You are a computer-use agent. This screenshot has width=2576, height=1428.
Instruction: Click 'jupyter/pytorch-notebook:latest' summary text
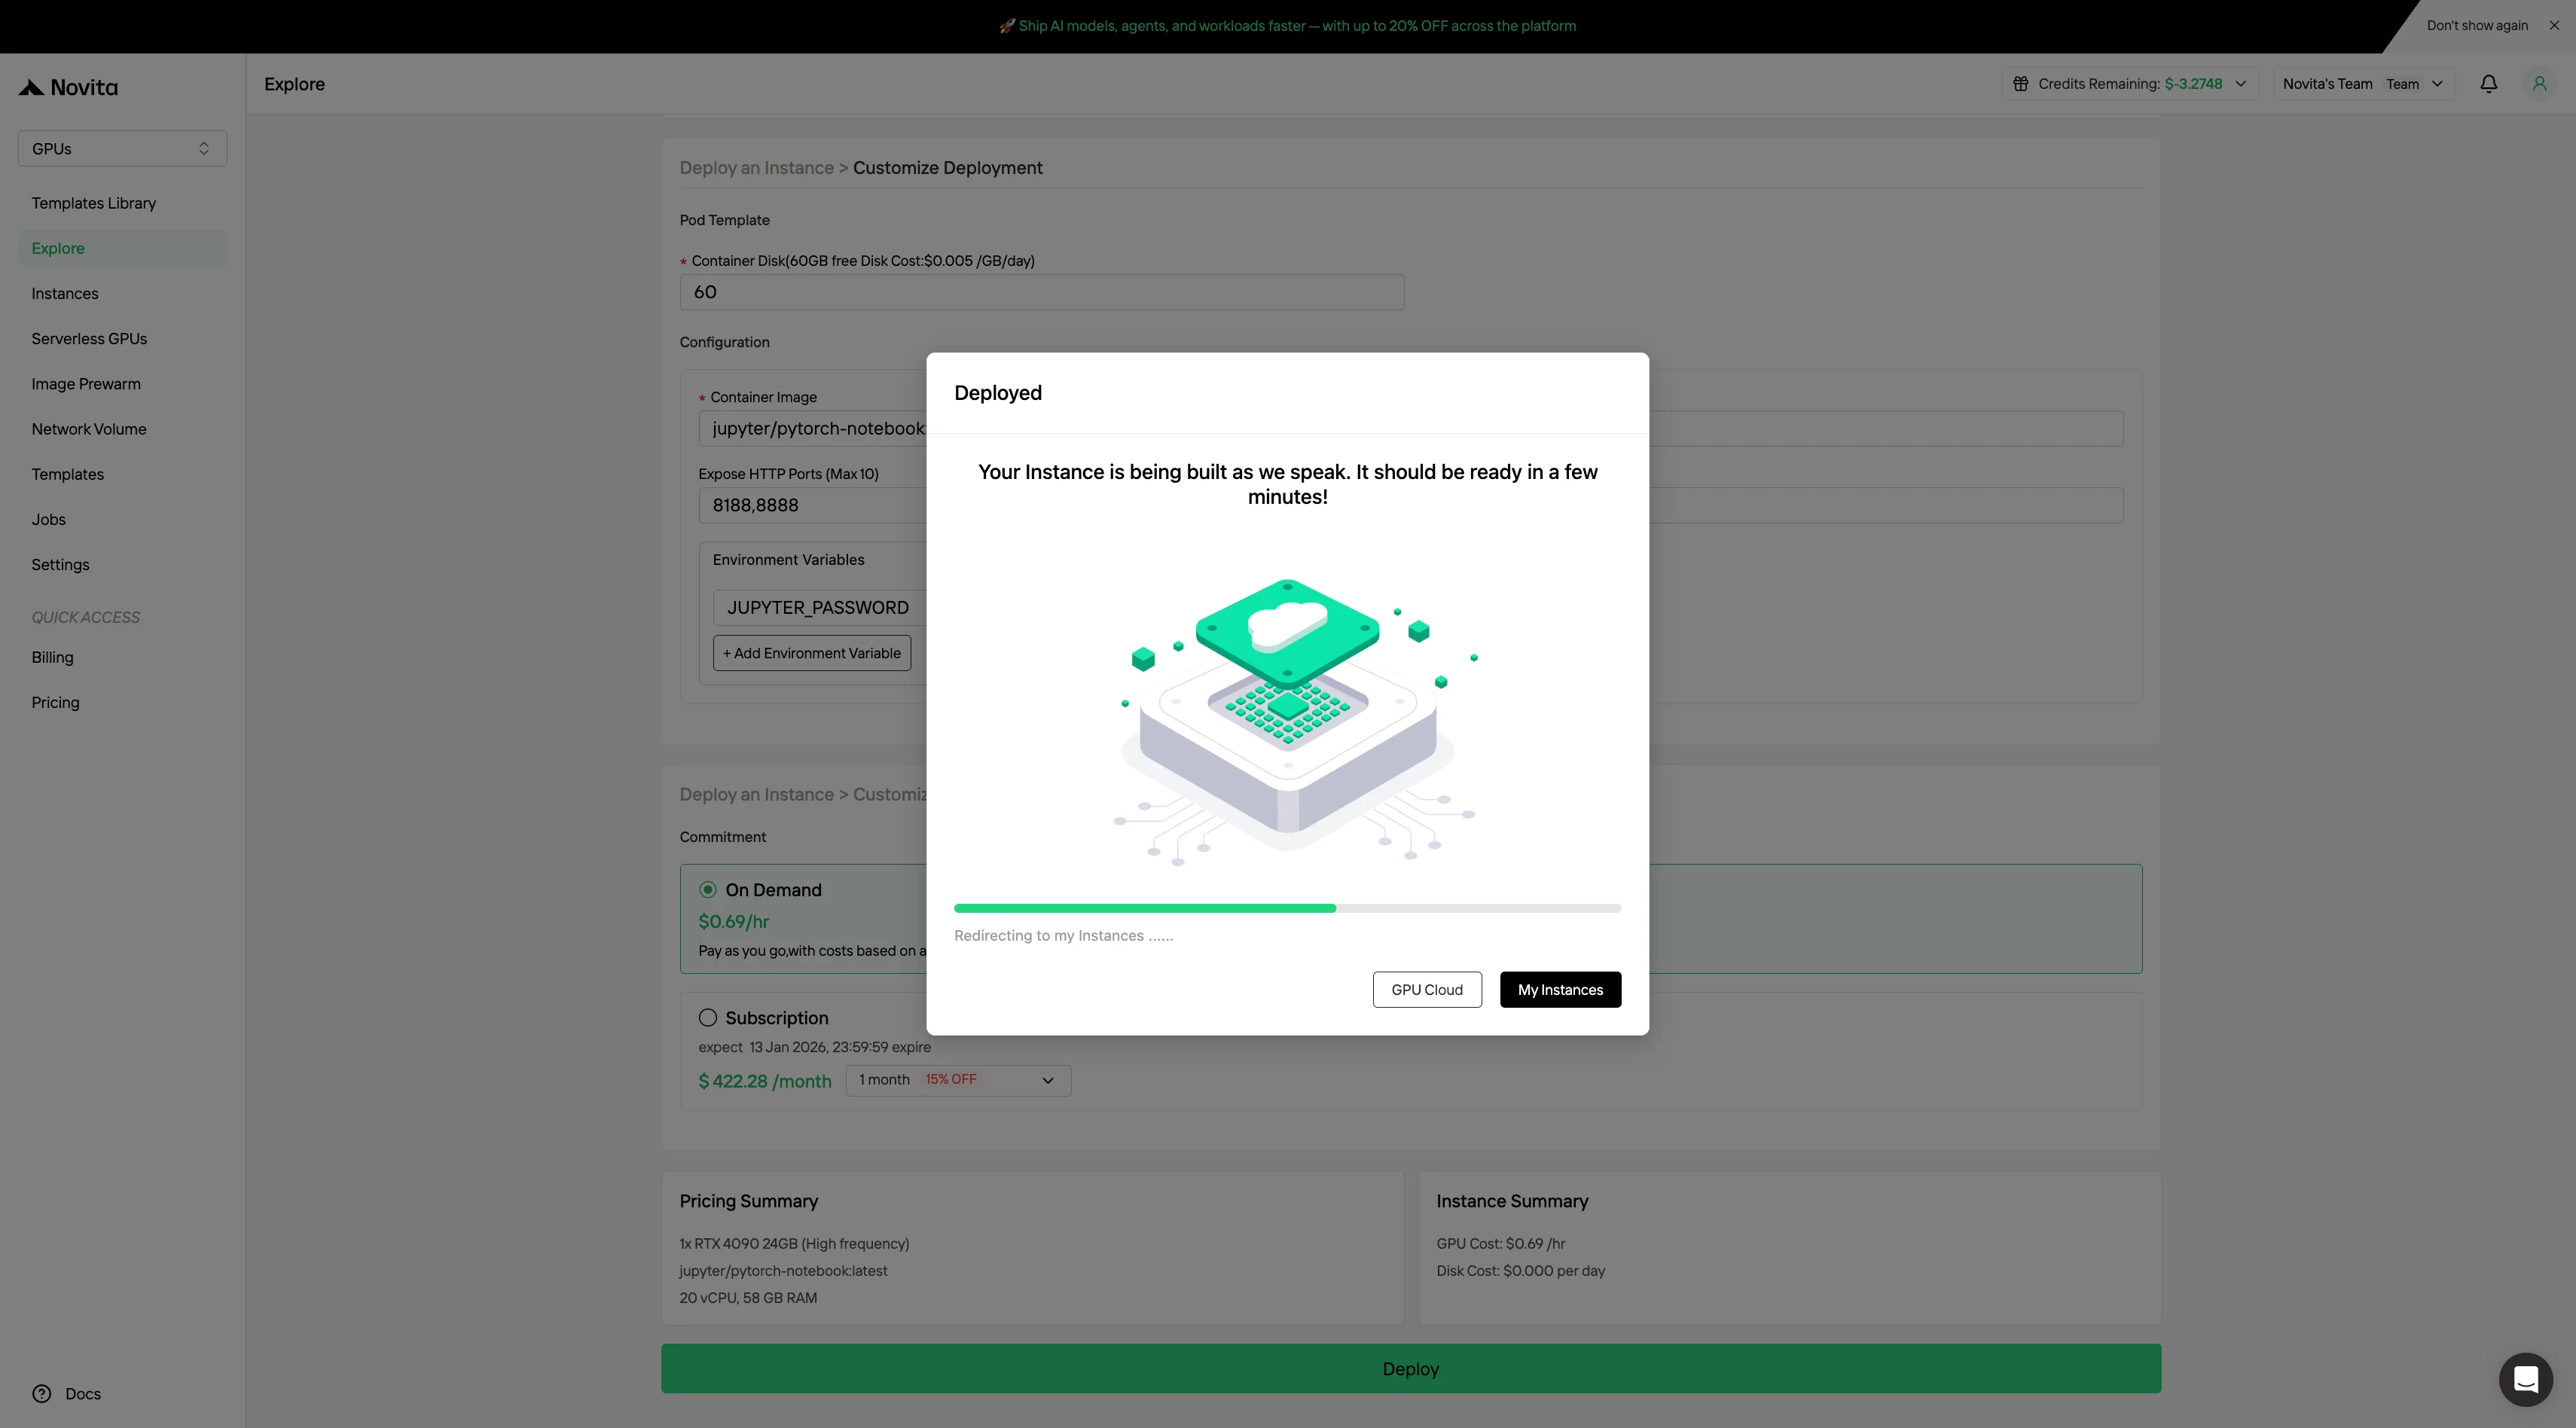[783, 1270]
